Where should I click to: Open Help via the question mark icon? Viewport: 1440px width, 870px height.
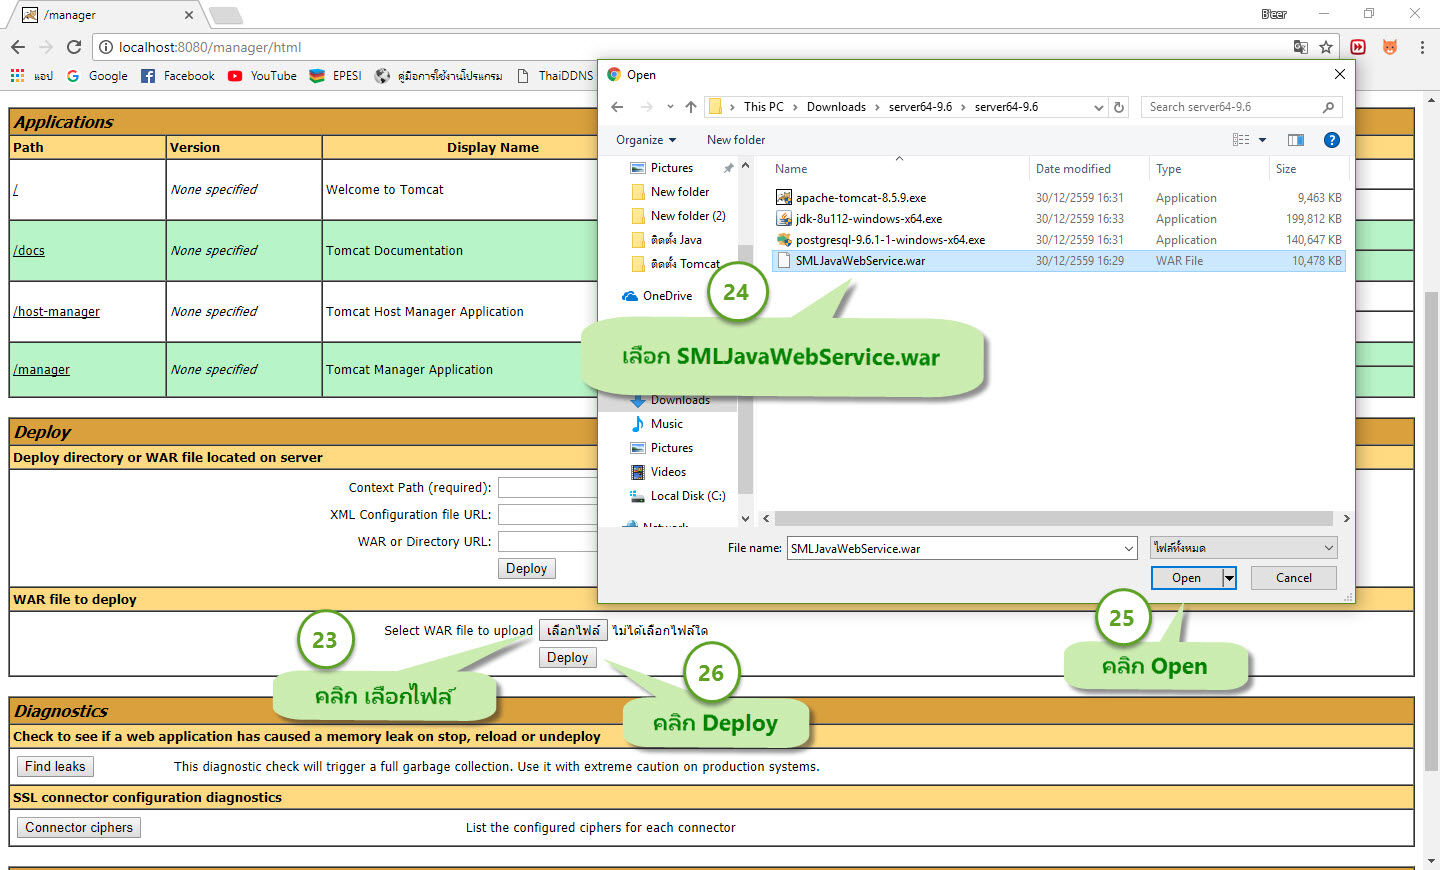1332,140
